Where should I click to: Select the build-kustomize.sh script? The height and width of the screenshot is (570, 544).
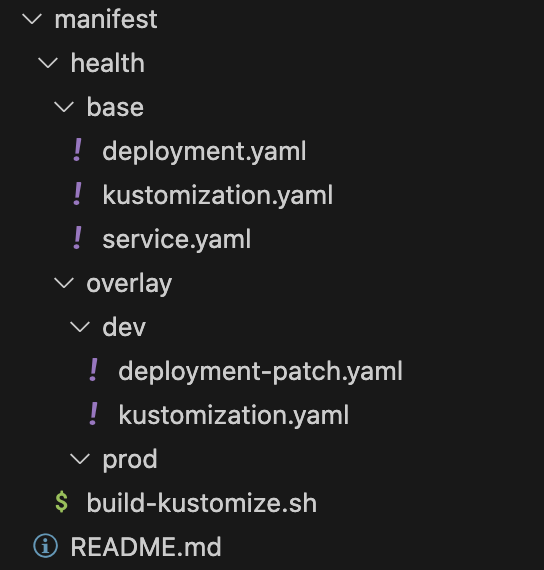coord(201,503)
